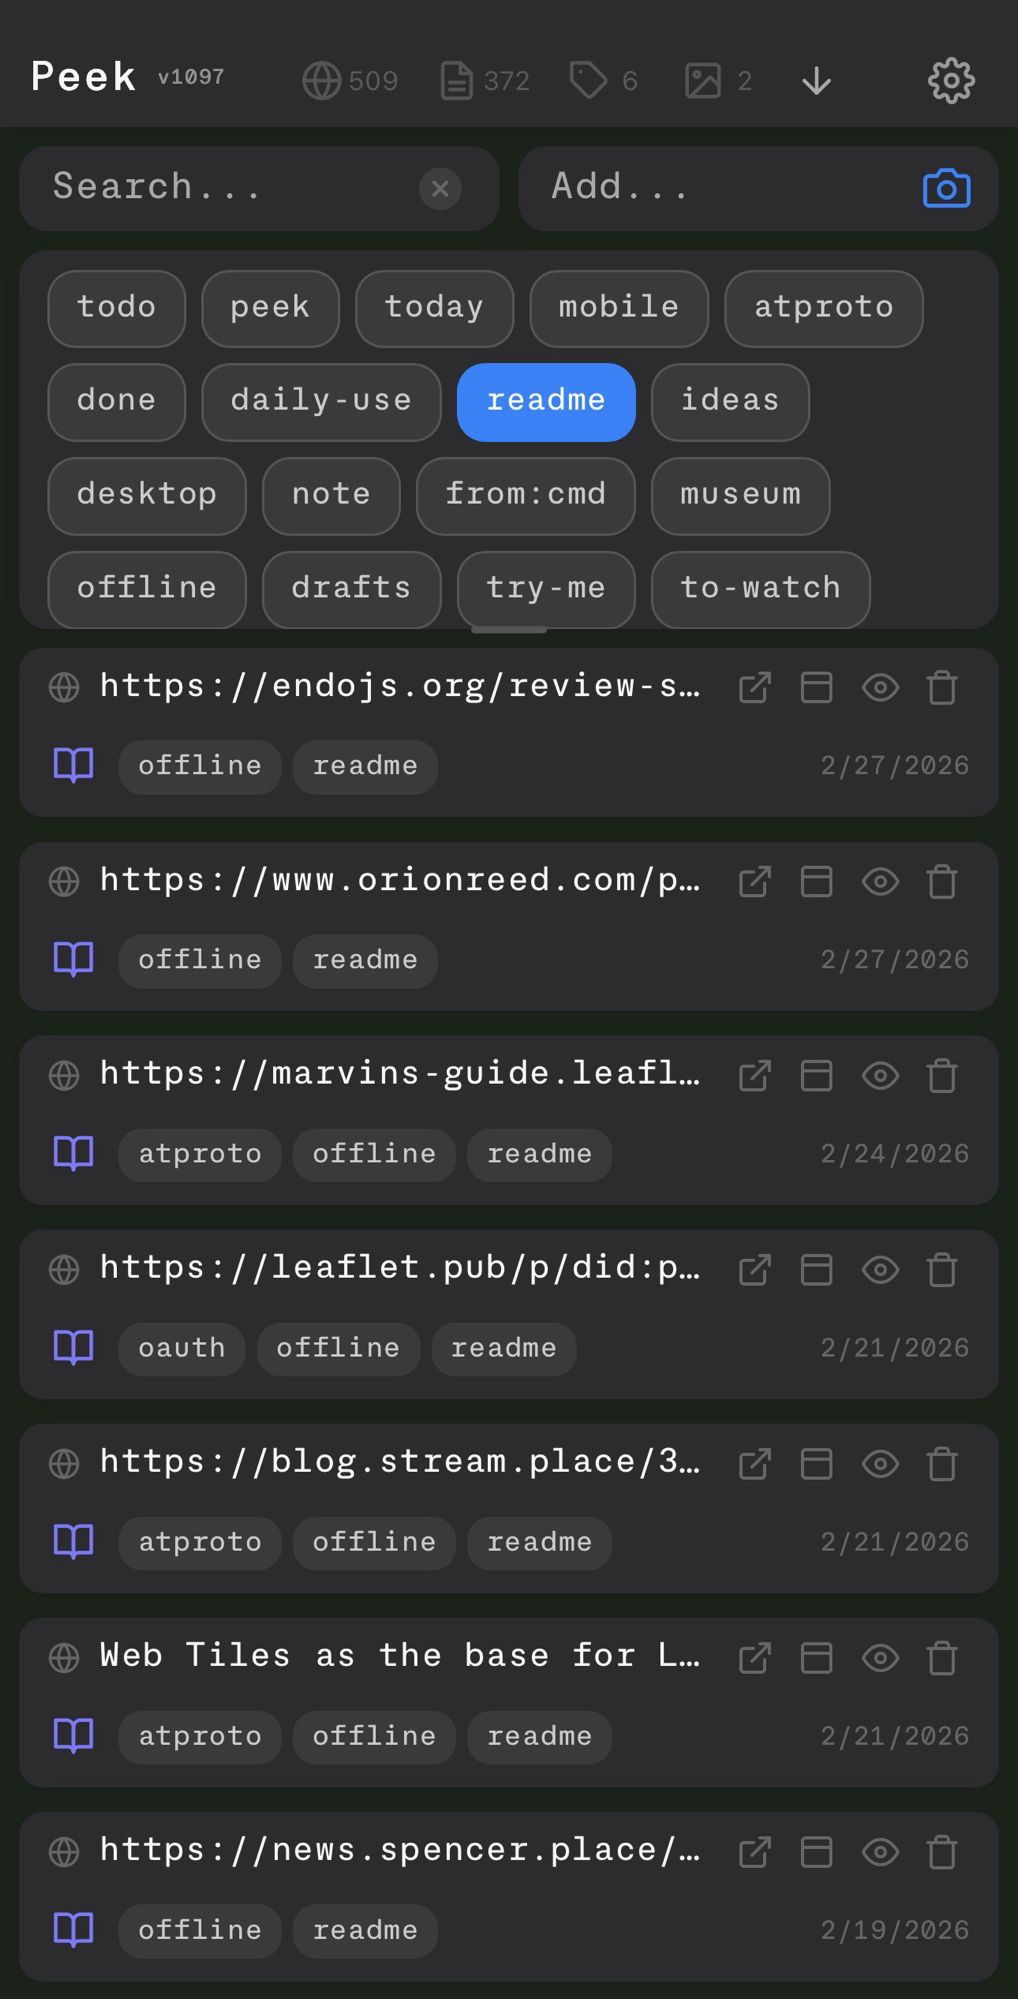Focus the Search input field
The width and height of the screenshot is (1018, 1999).
[x=230, y=188]
